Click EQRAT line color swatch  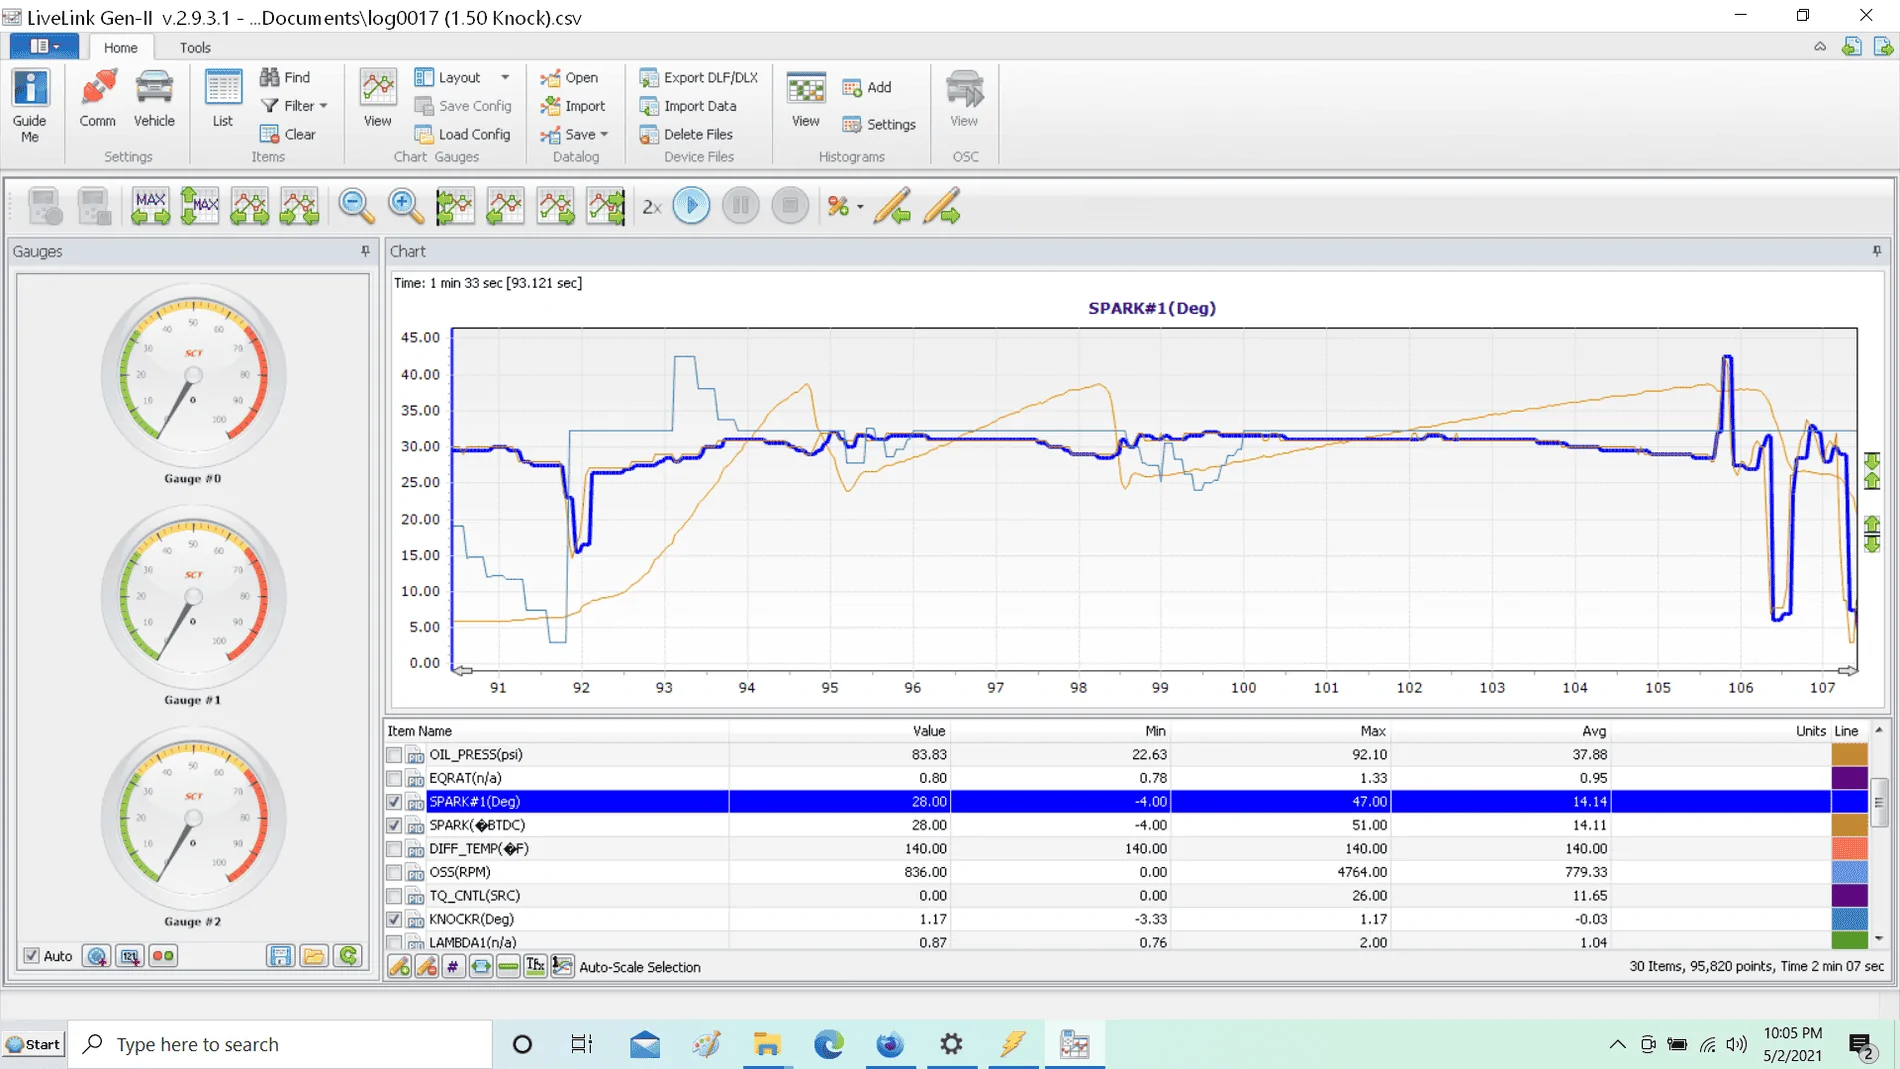(x=1849, y=778)
